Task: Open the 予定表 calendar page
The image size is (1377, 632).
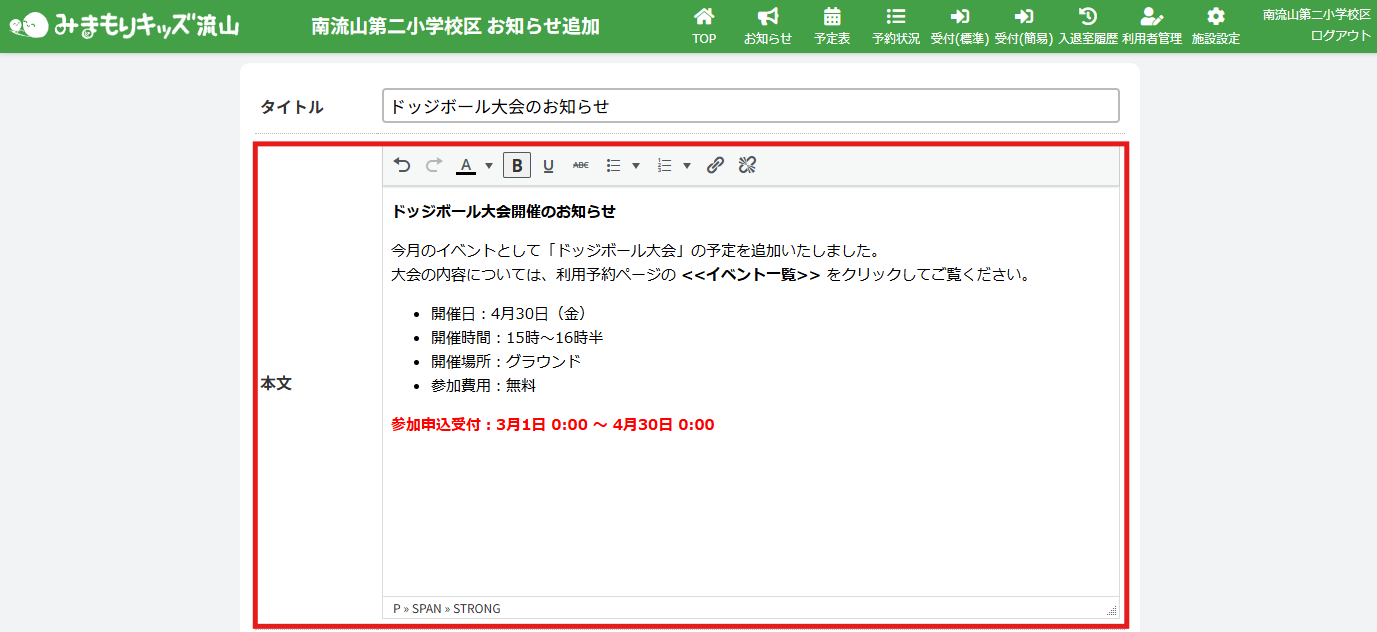Action: coord(832,26)
